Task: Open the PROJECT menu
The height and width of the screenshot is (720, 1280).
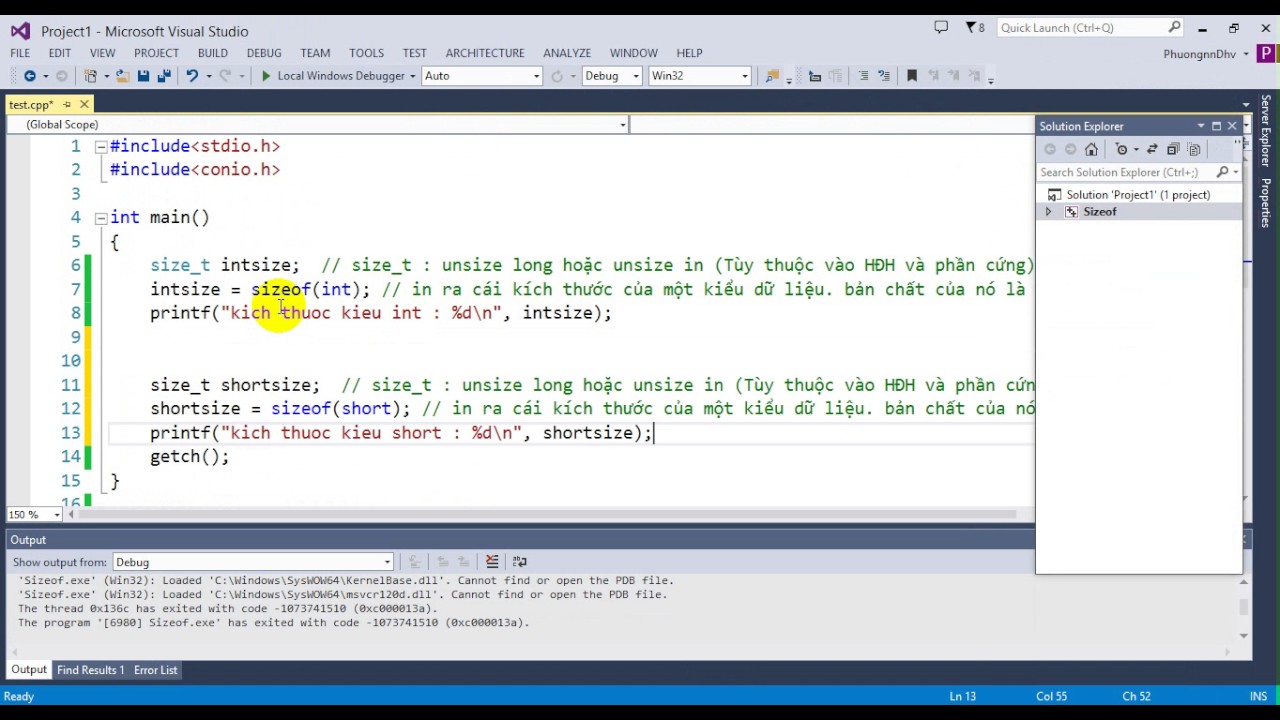Action: [x=156, y=53]
